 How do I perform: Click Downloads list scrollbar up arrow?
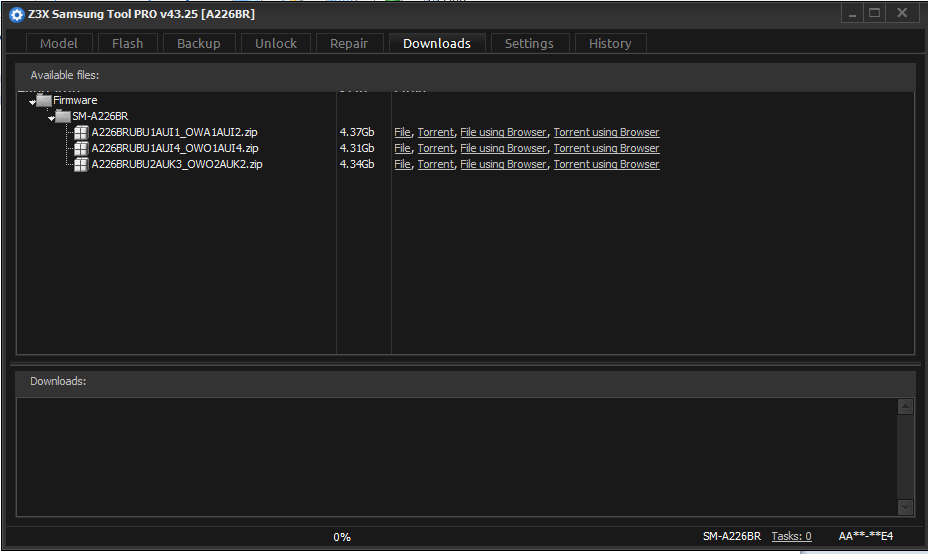[906, 407]
